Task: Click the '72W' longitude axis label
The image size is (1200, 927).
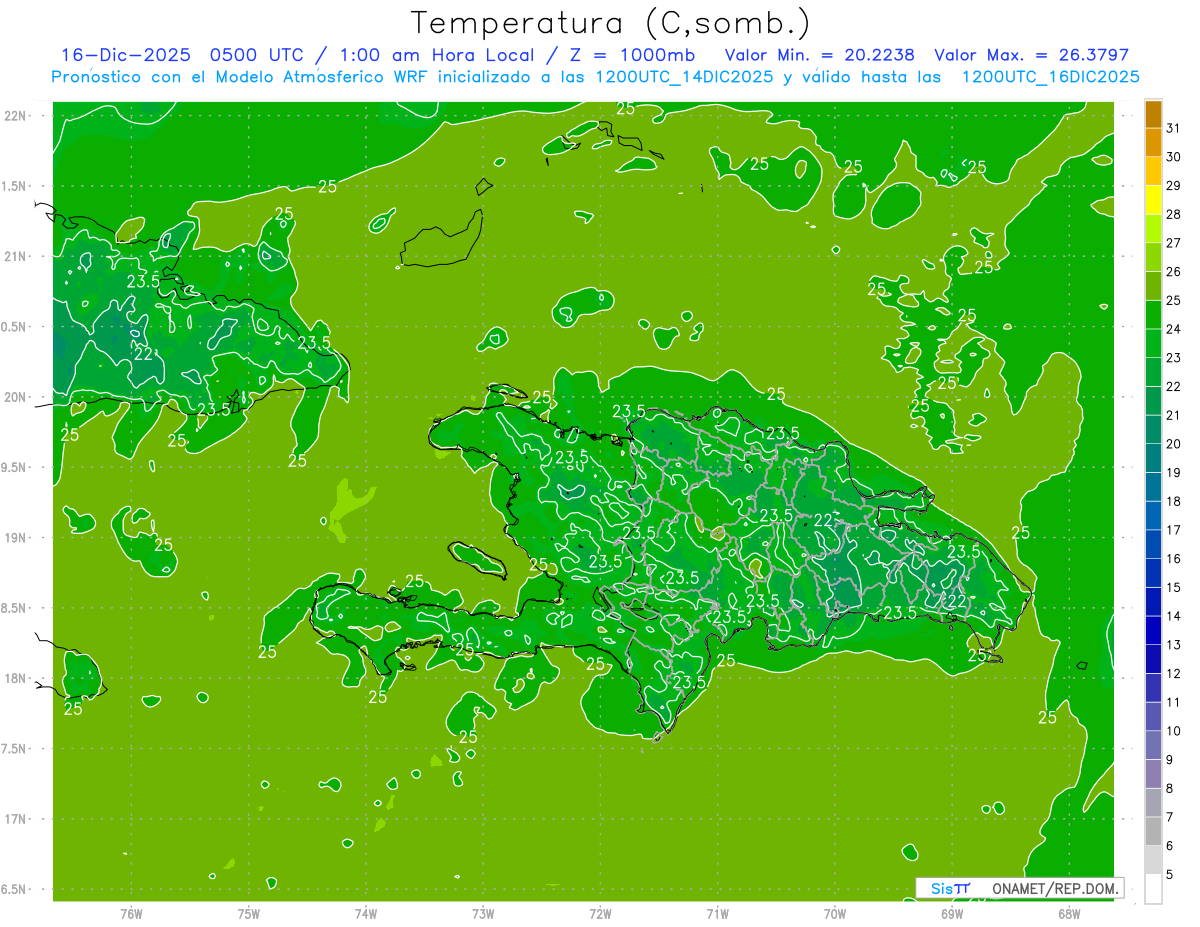Action: coord(600,914)
